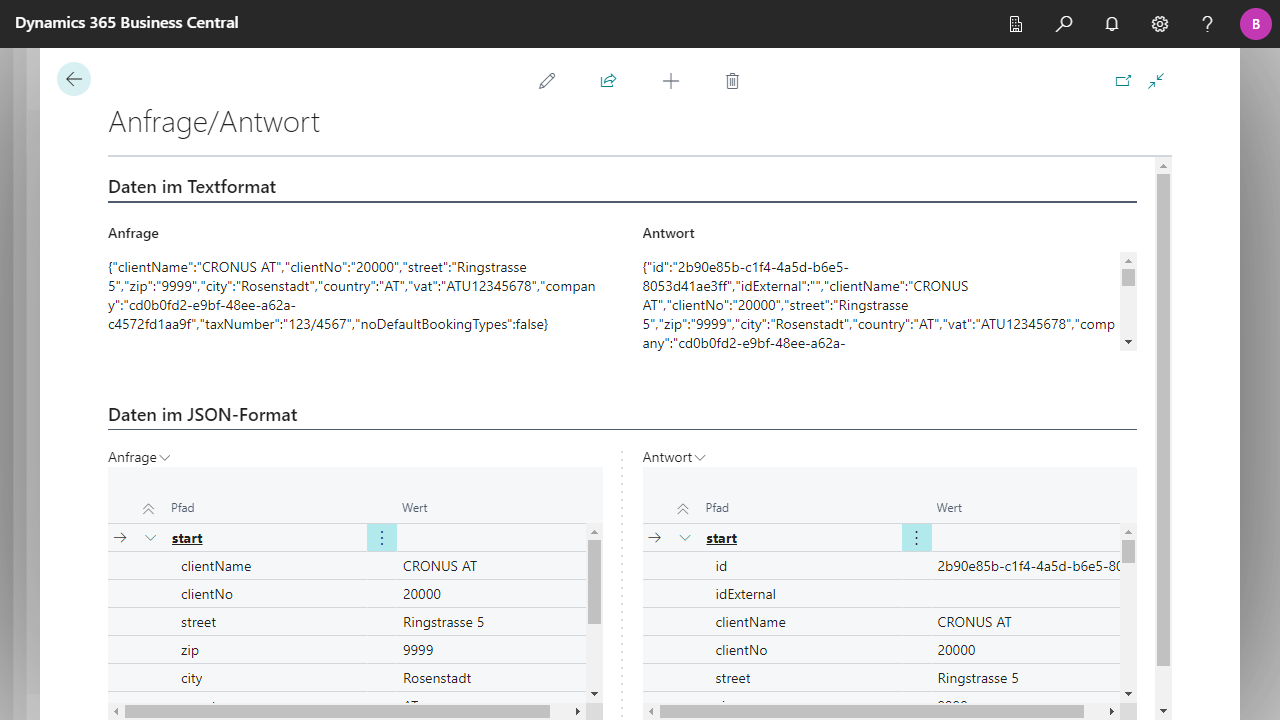Click the share icon in toolbar
The image size is (1280, 720).
point(608,81)
